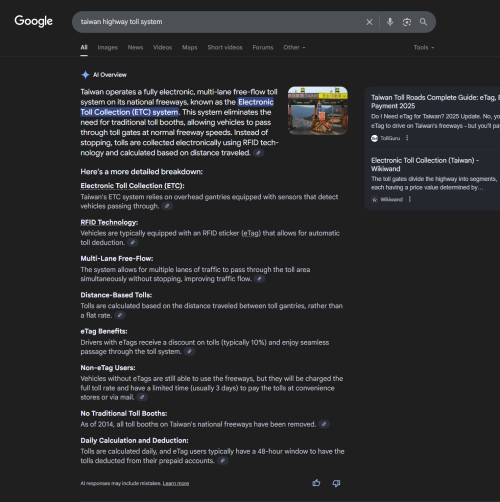500x502 pixels.
Task: Switch to the News tab
Action: pyautogui.click(x=135, y=47)
